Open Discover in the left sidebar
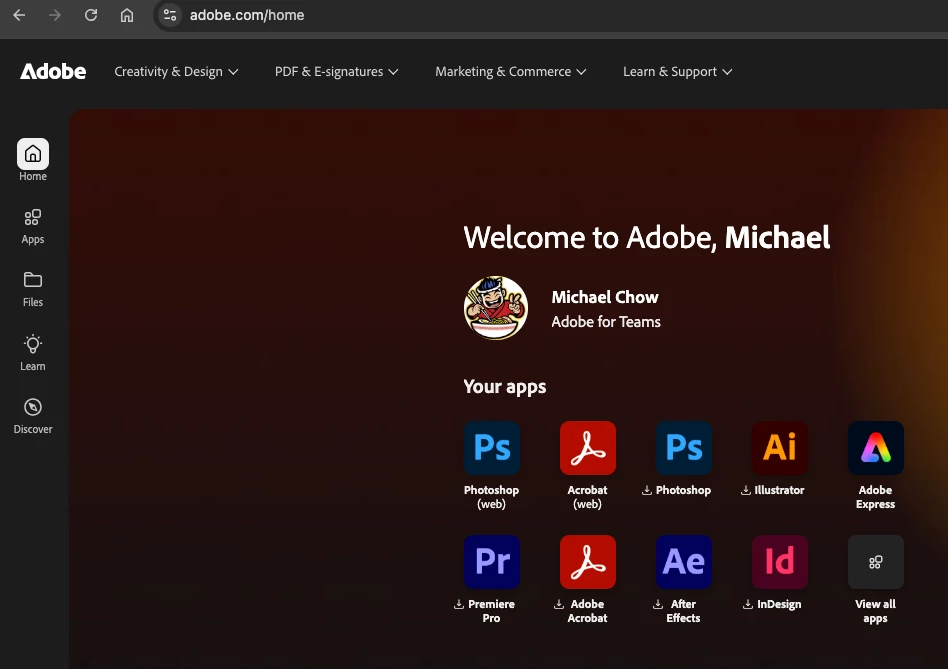Viewport: 948px width, 669px height. (x=33, y=416)
